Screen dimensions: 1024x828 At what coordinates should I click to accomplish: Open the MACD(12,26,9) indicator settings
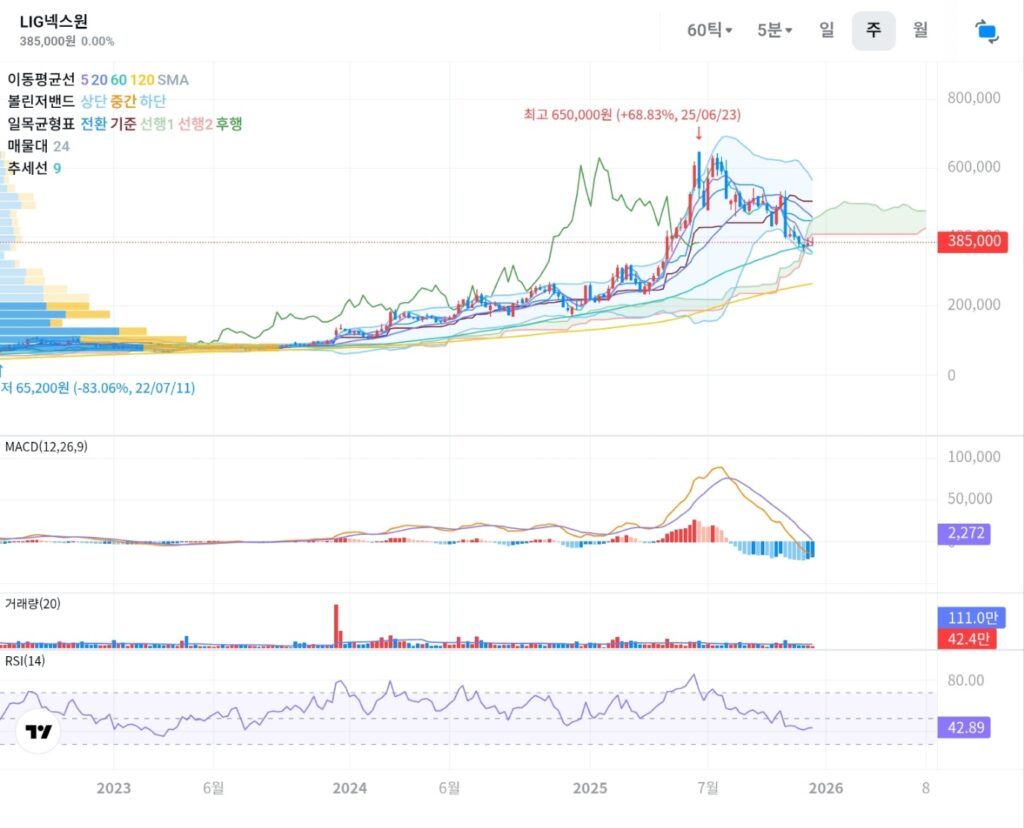pyautogui.click(x=46, y=447)
